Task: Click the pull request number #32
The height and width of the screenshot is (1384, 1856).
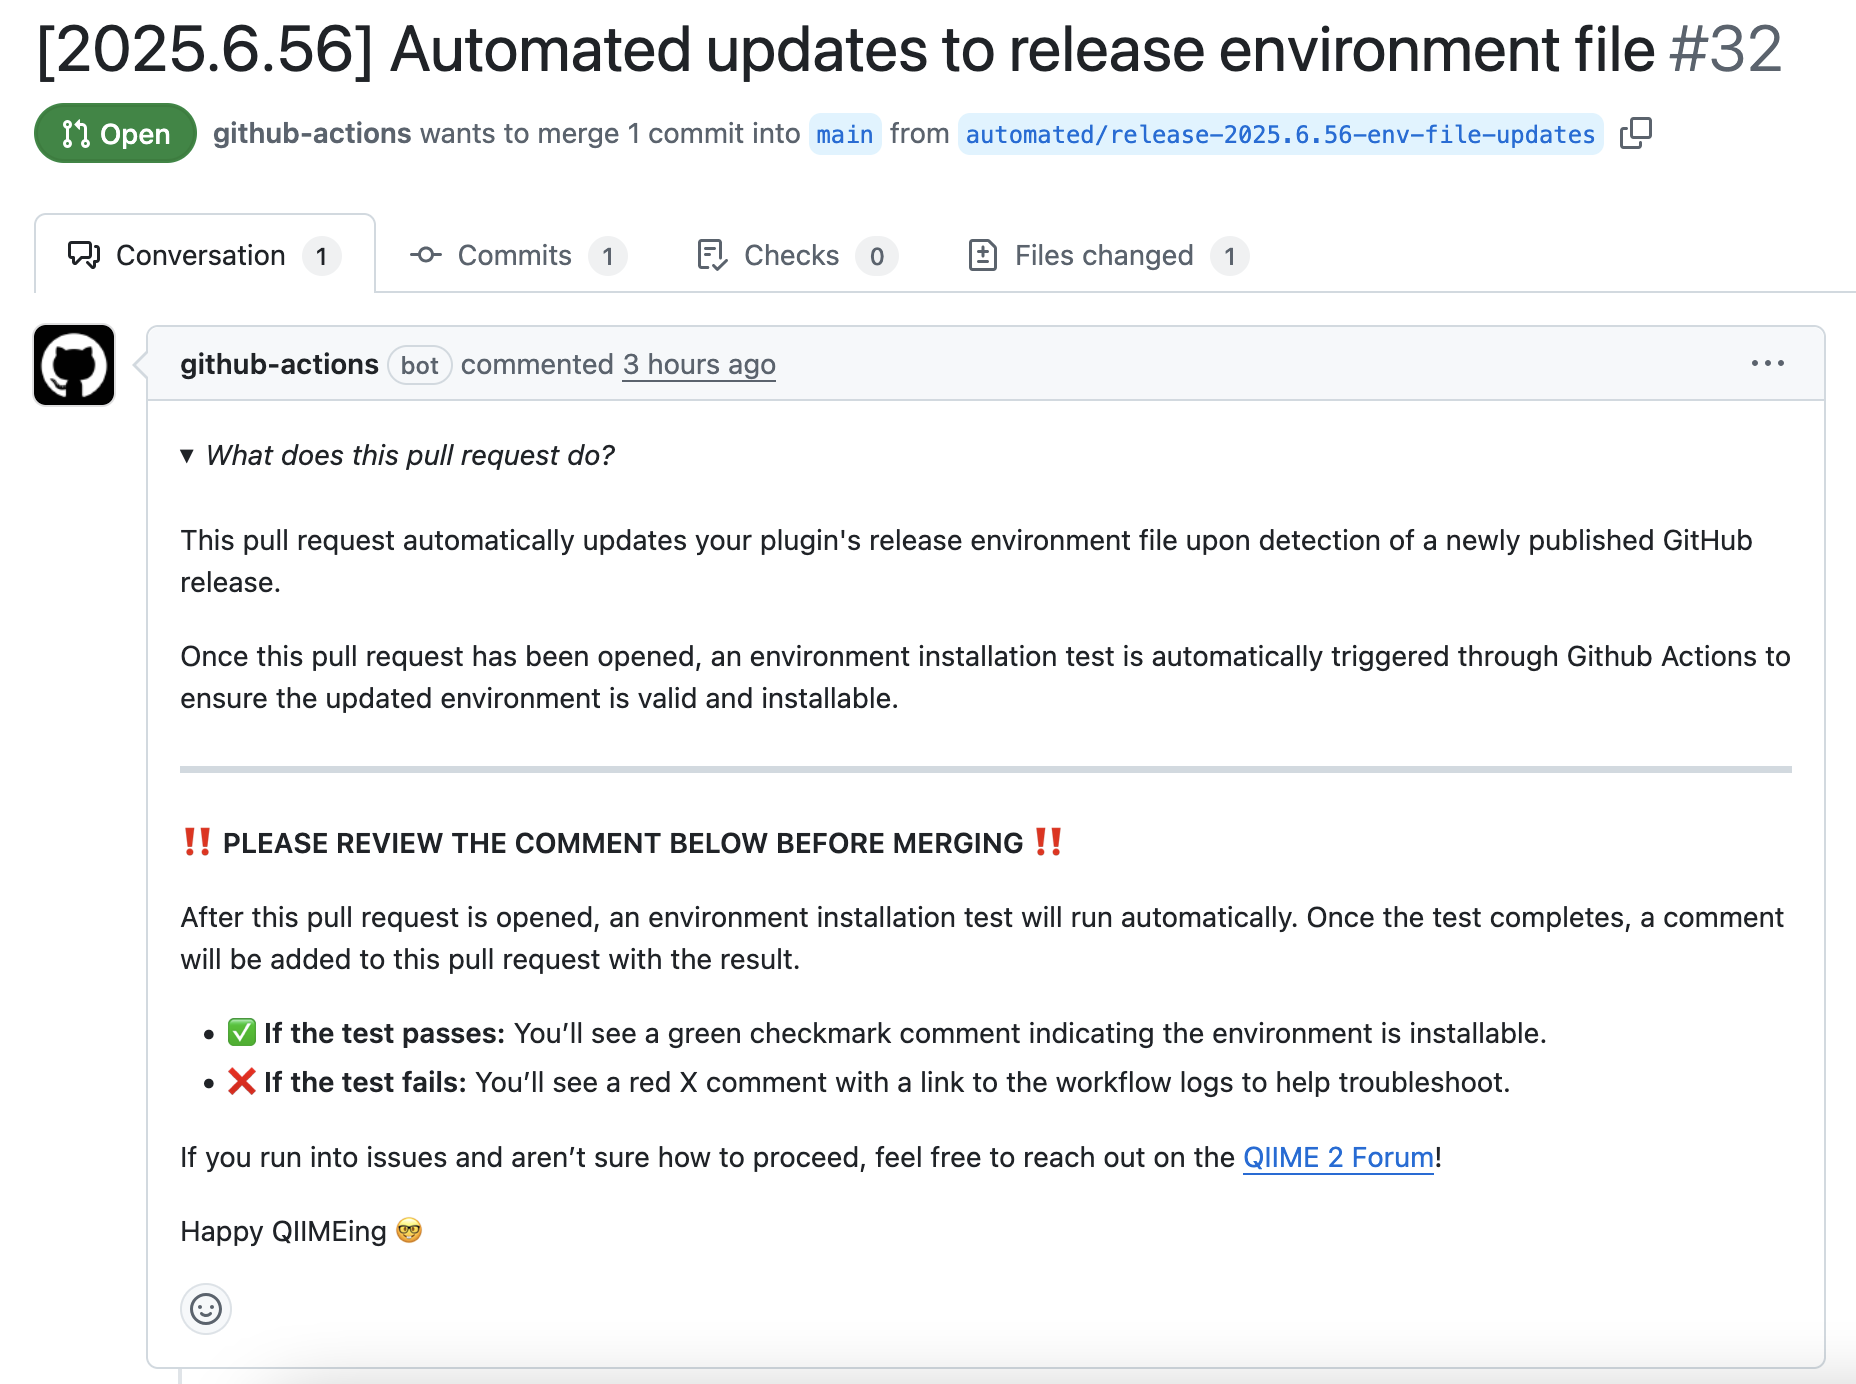Action: (1726, 49)
